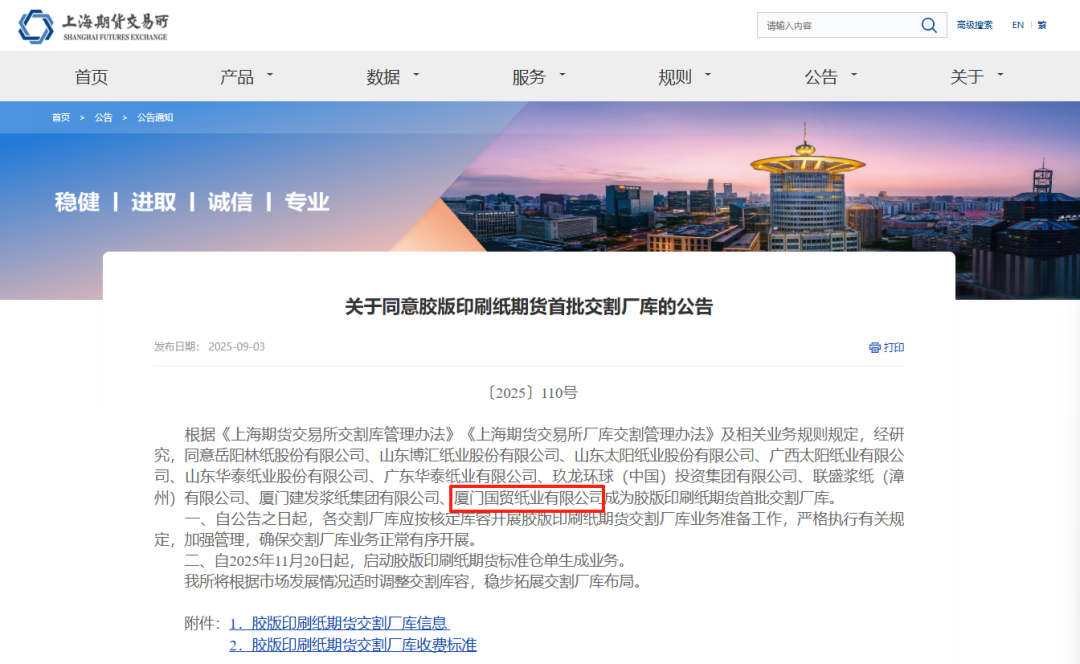This screenshot has height=664, width=1080.
Task: Expand dropdown arrow next to 数据
Action: 416,74
